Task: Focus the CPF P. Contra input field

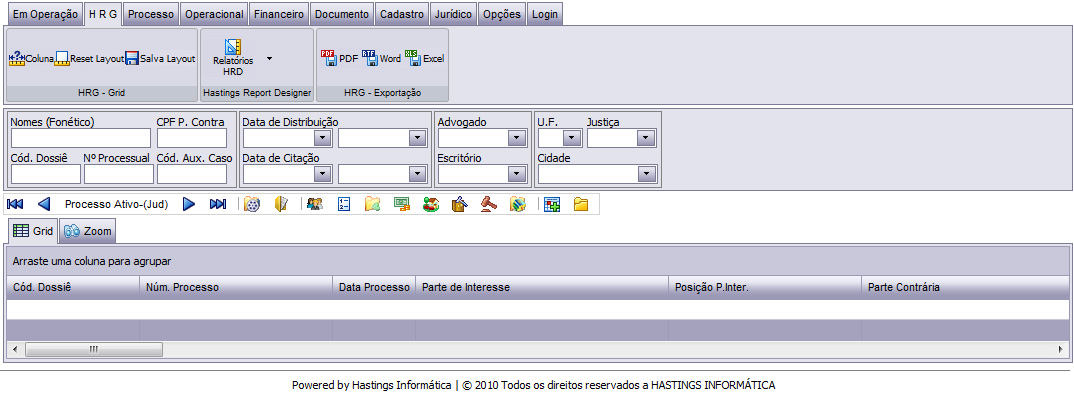Action: (x=192, y=138)
